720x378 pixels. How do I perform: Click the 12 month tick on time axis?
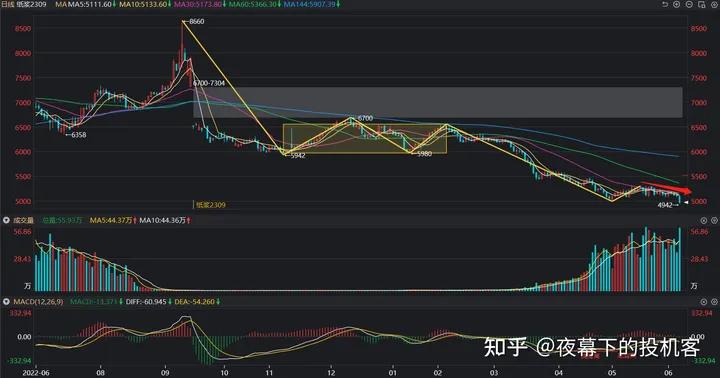click(331, 373)
